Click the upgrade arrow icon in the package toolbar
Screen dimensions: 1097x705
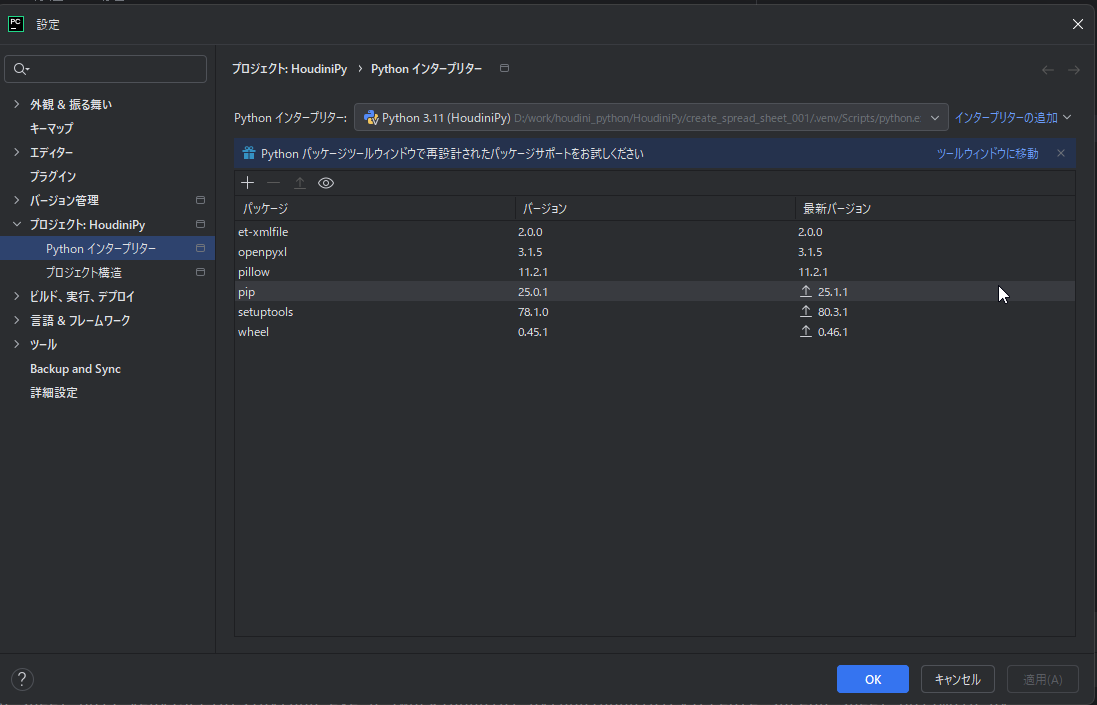point(299,183)
